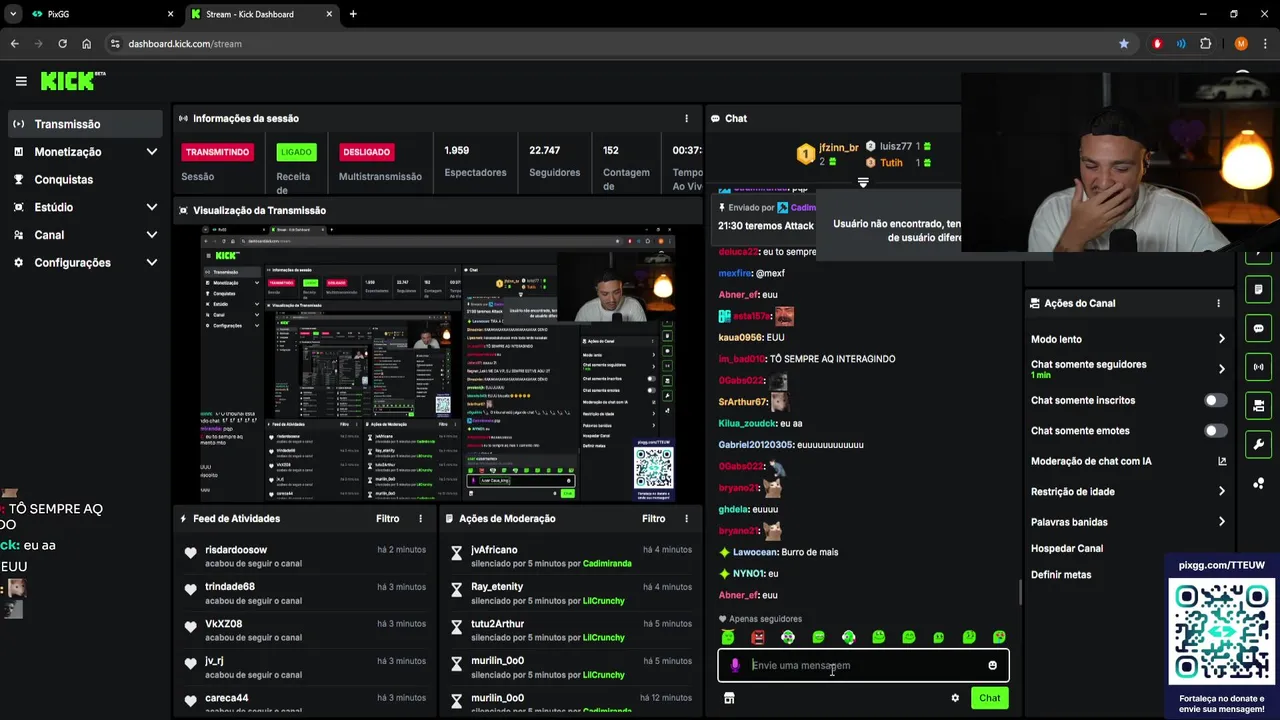Open Restrição de idade chevron
This screenshot has width=1280, height=720.
[1221, 492]
